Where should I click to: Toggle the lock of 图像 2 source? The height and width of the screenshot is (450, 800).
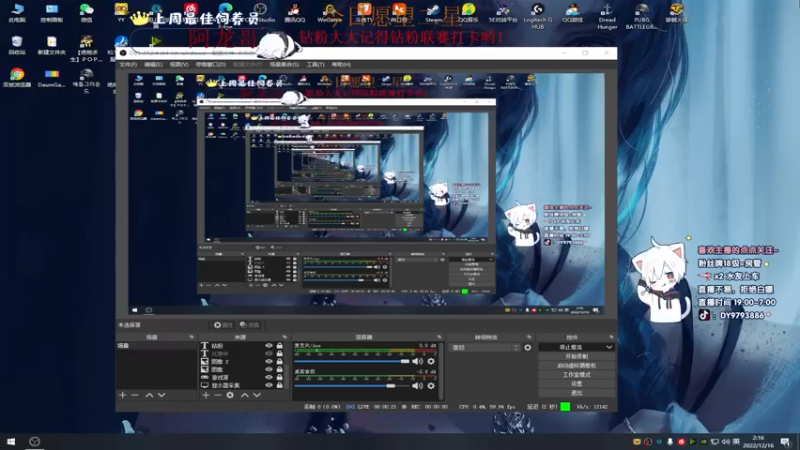tap(280, 362)
